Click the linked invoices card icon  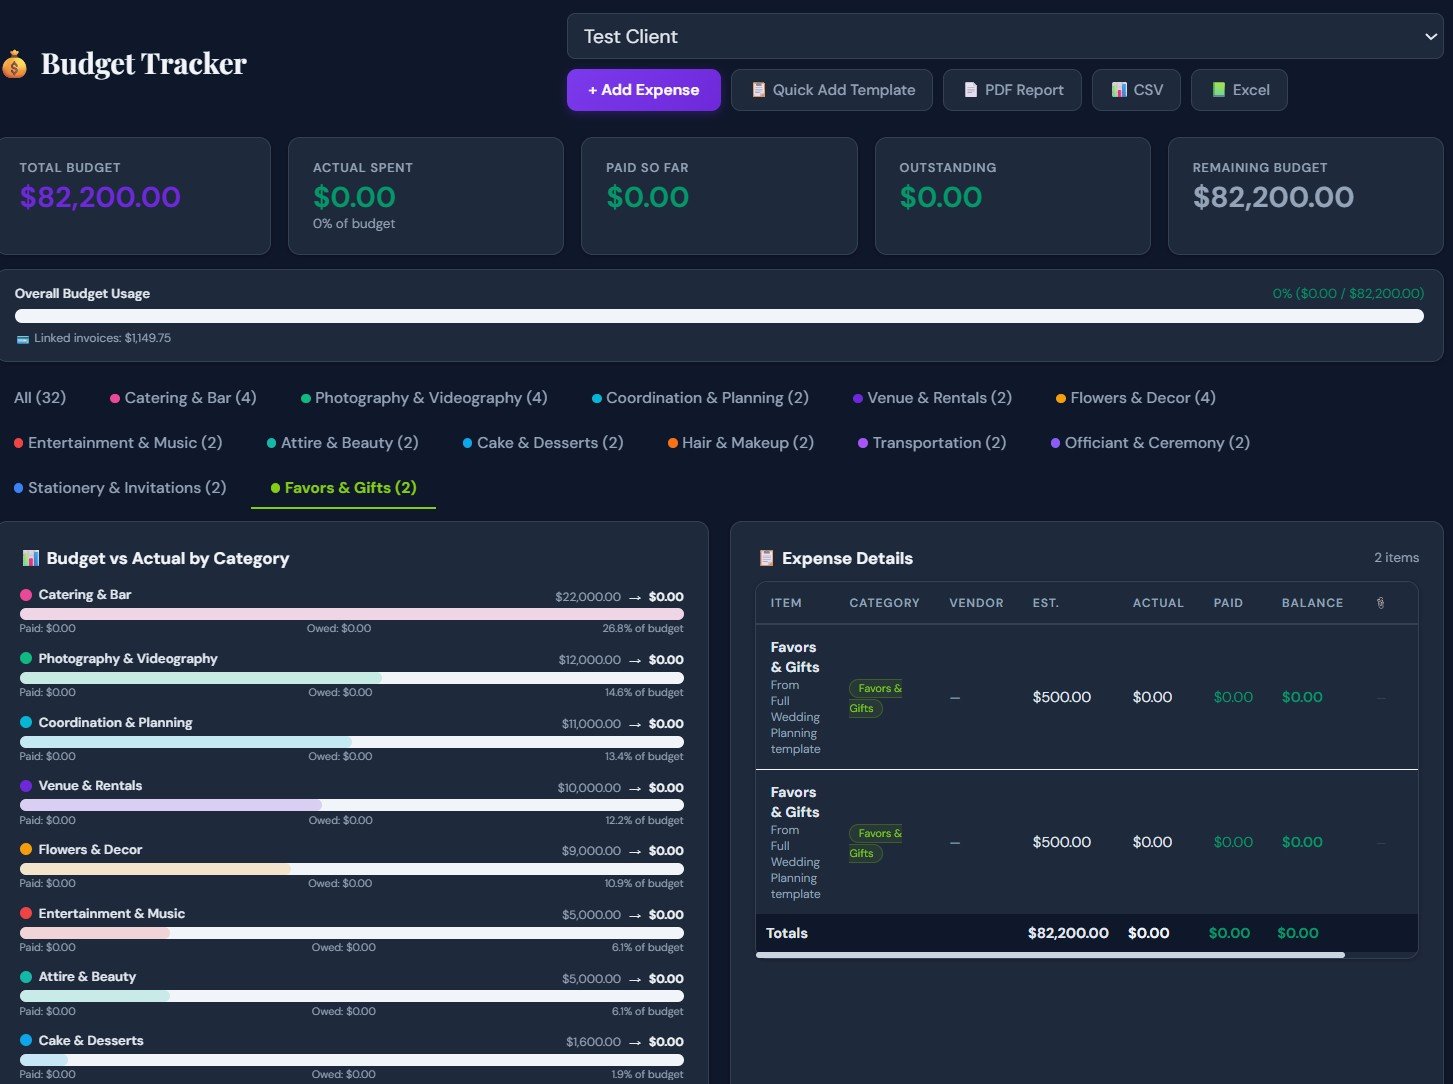(22, 338)
